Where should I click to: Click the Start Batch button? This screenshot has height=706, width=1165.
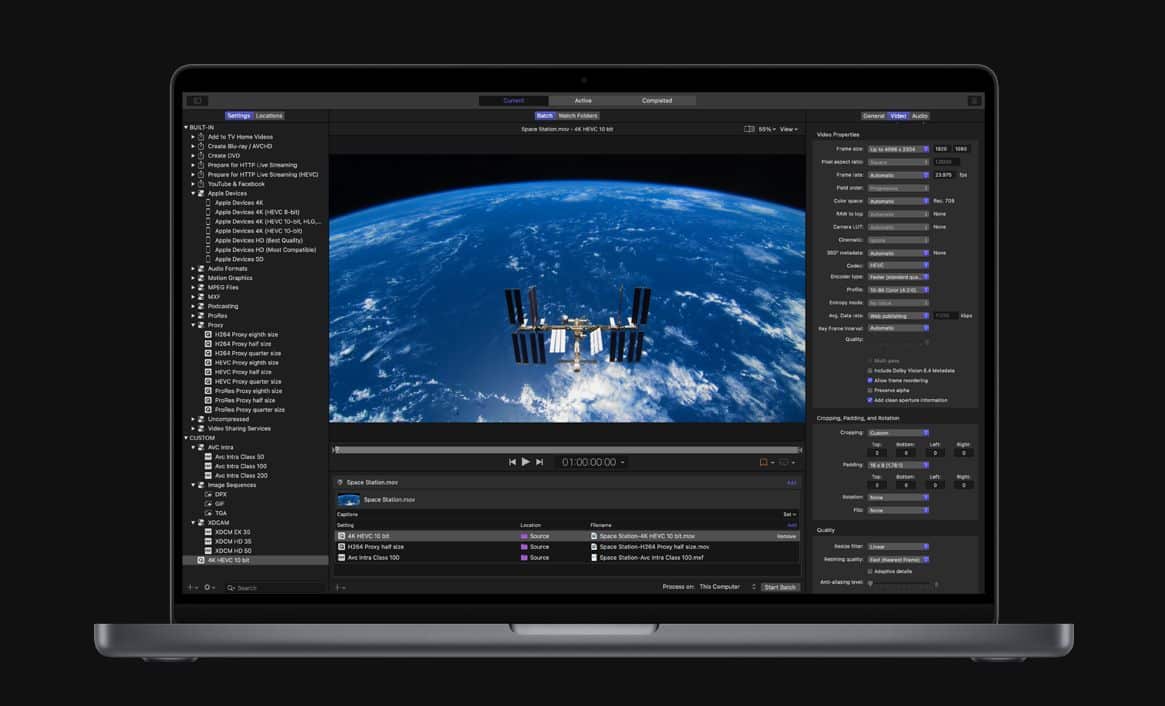779,587
